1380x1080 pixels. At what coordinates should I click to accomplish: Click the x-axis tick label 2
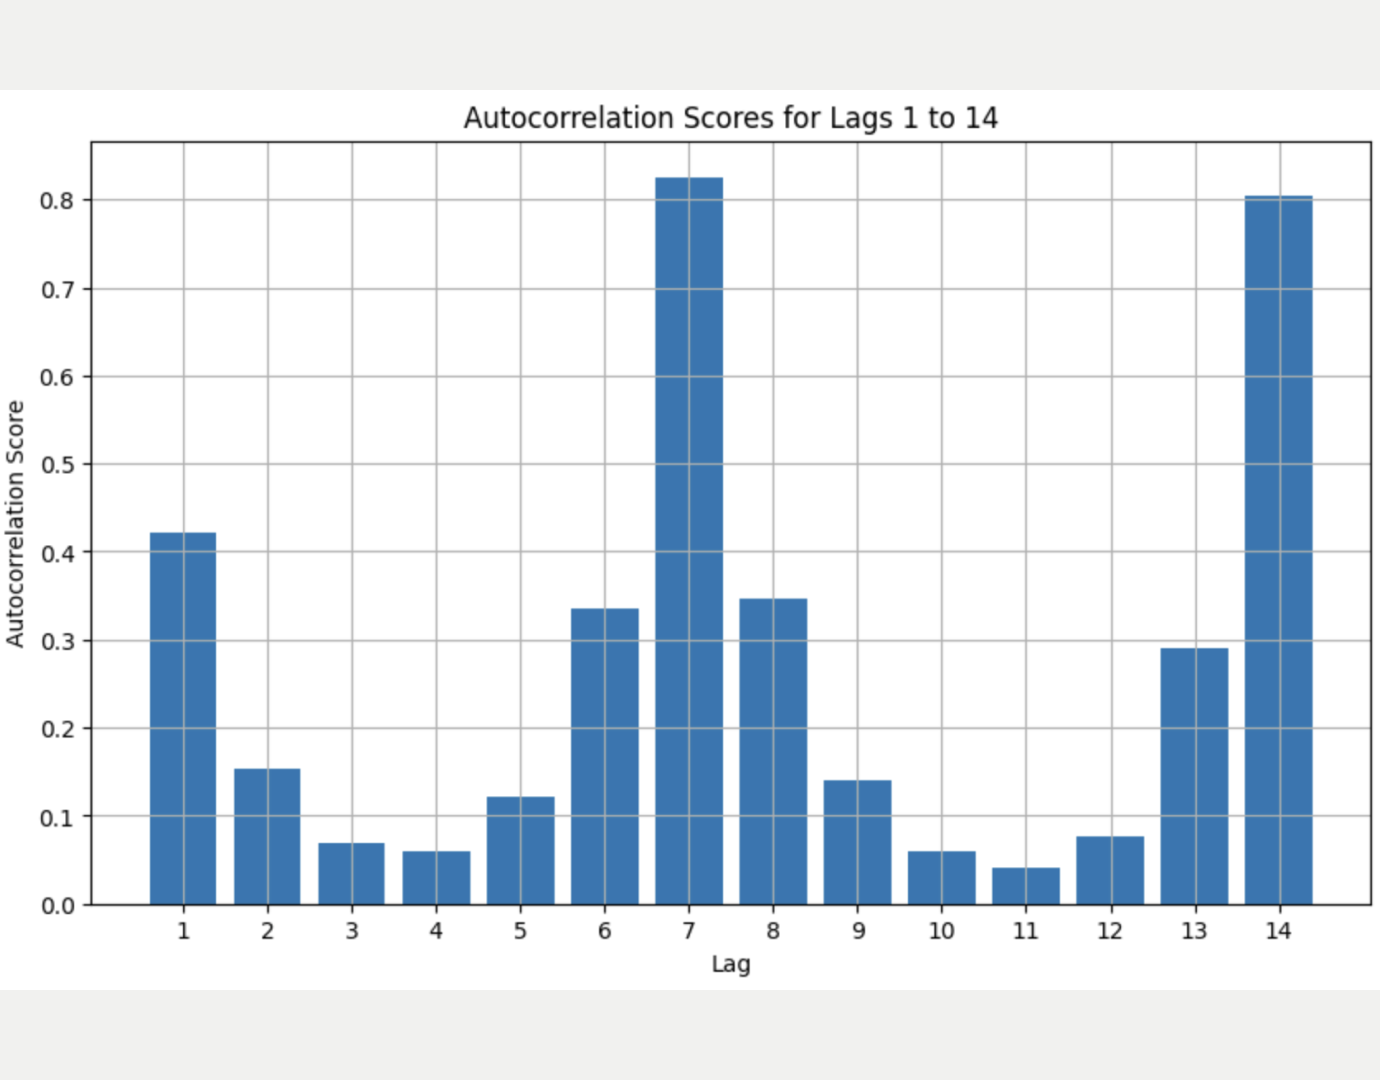pyautogui.click(x=267, y=931)
